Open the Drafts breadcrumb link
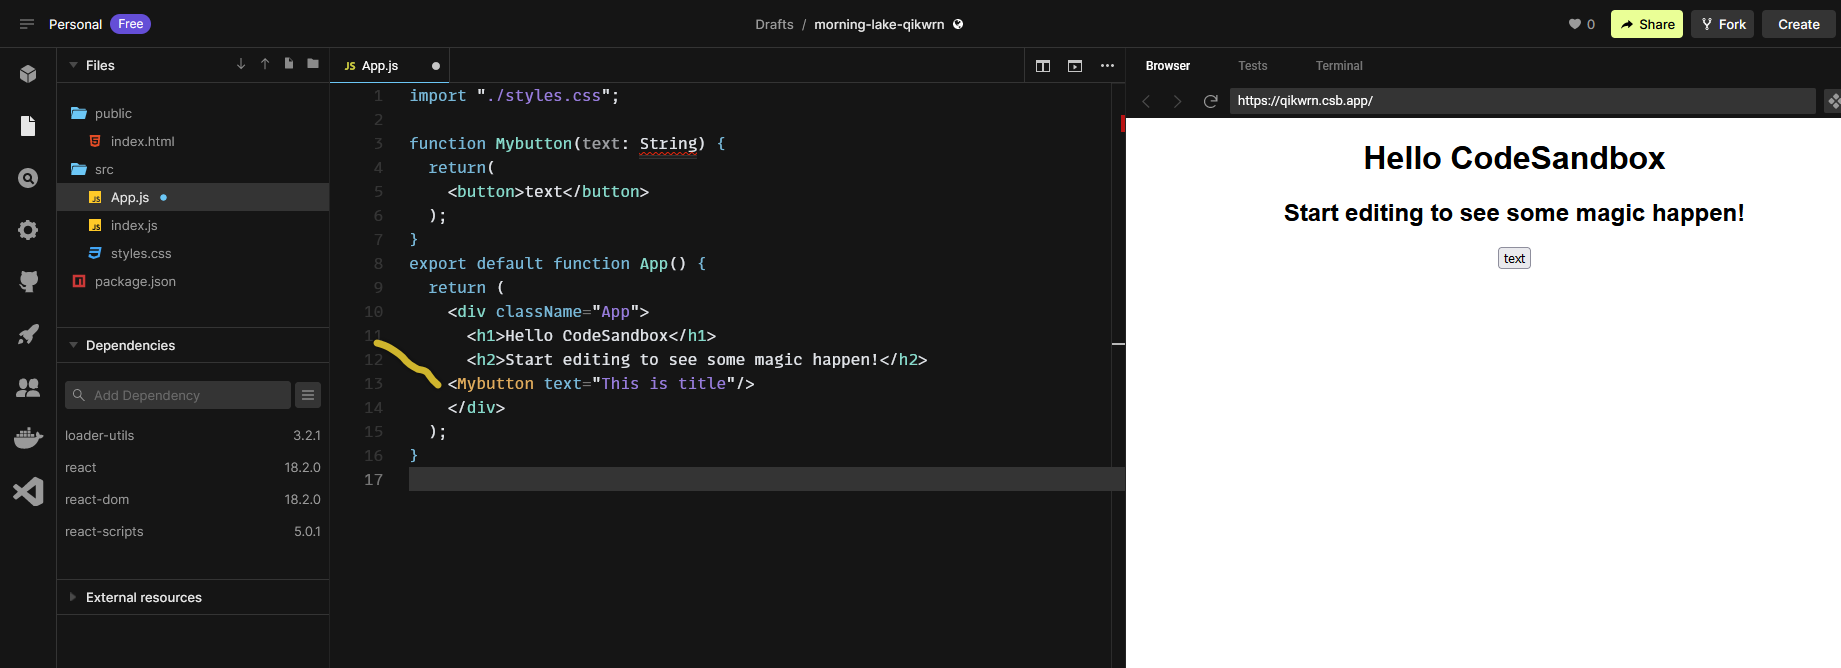 pyautogui.click(x=774, y=24)
